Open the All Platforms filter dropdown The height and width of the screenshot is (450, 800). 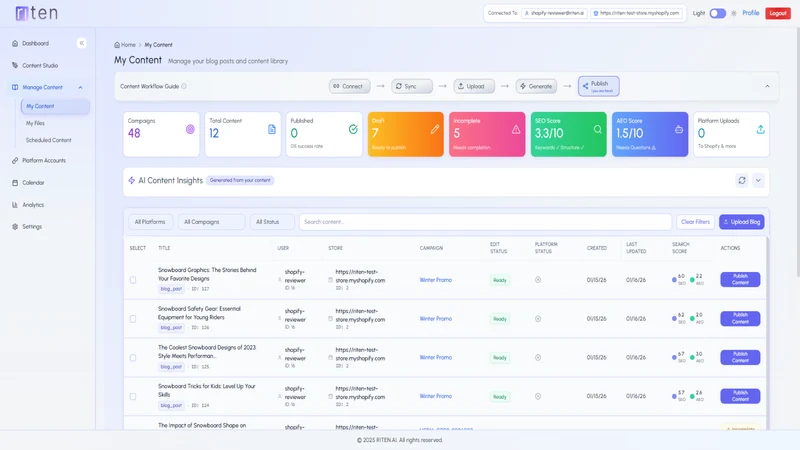click(150, 222)
